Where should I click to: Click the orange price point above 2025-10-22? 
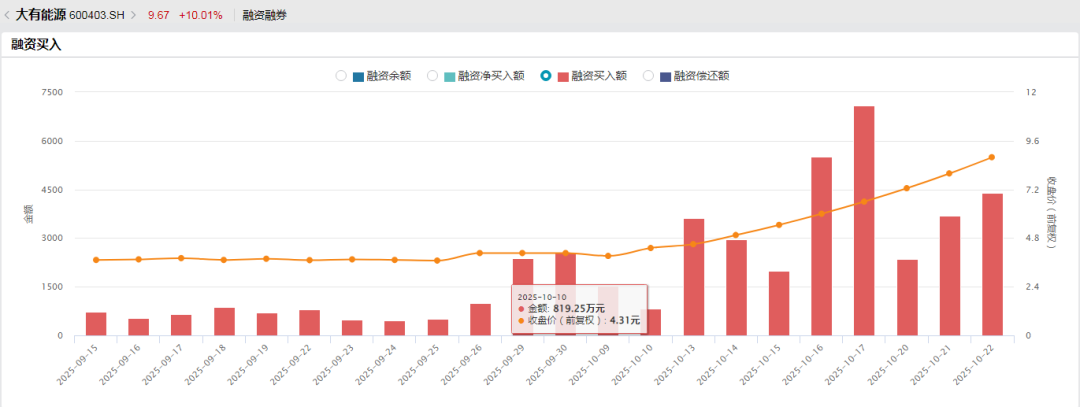(x=992, y=157)
